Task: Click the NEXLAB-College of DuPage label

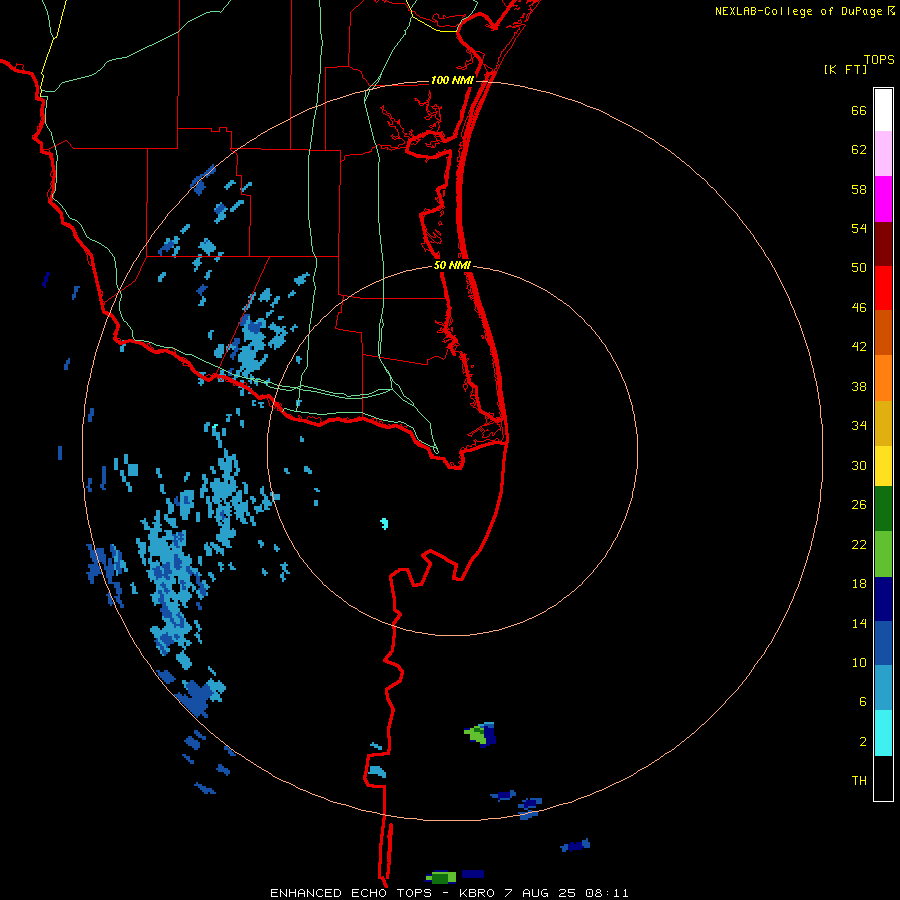Action: pos(800,11)
